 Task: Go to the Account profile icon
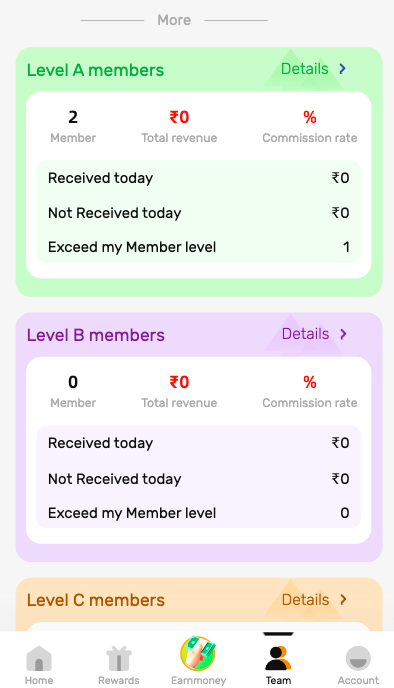pyautogui.click(x=358, y=658)
